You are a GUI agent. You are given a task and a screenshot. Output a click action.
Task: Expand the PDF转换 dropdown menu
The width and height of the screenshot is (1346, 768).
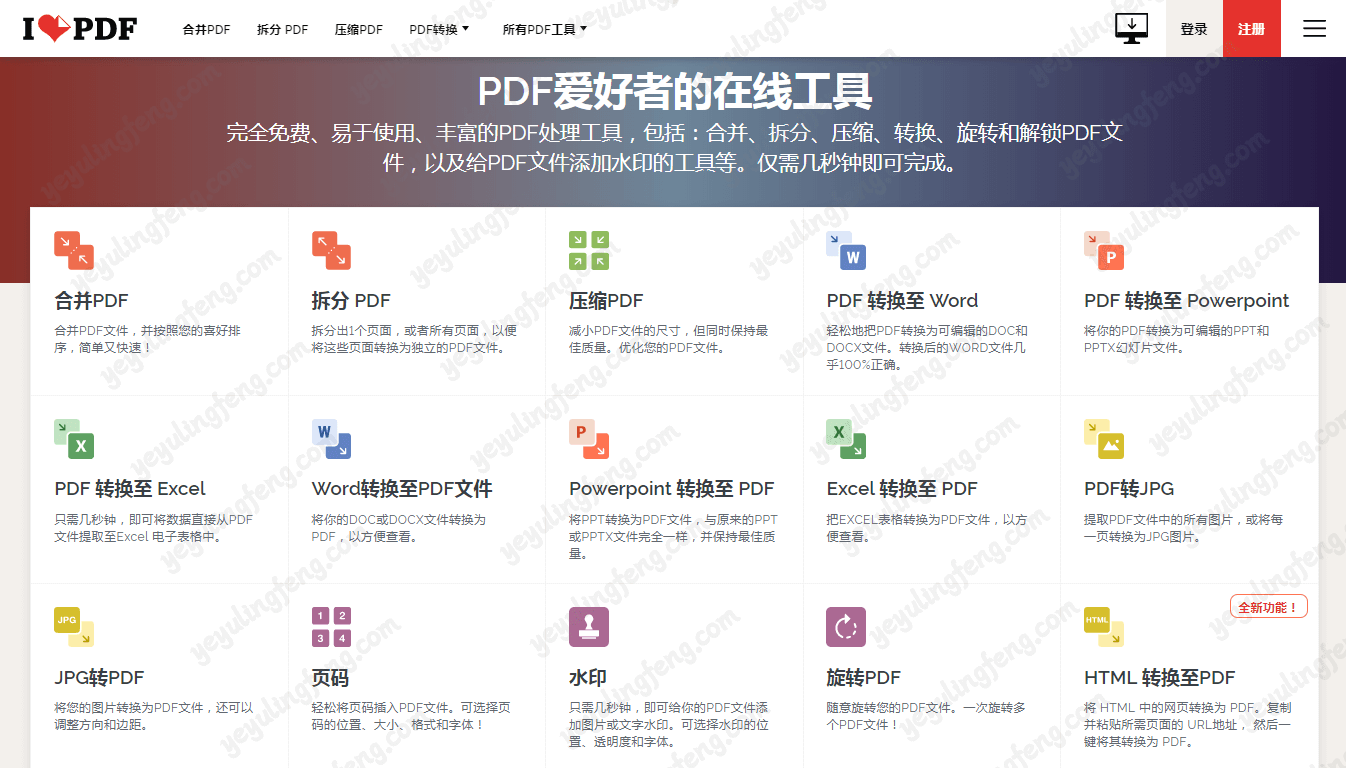(439, 29)
